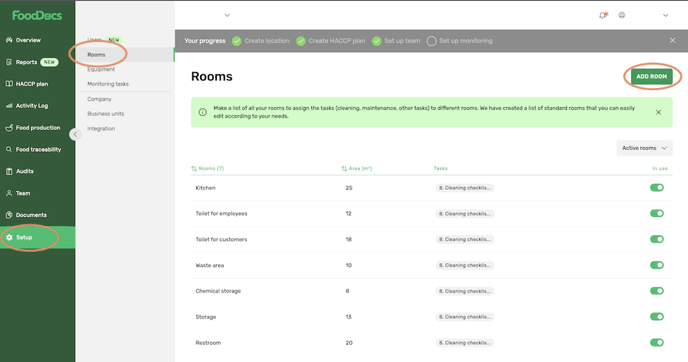Click Set up team checkmark step

[x=376, y=41]
